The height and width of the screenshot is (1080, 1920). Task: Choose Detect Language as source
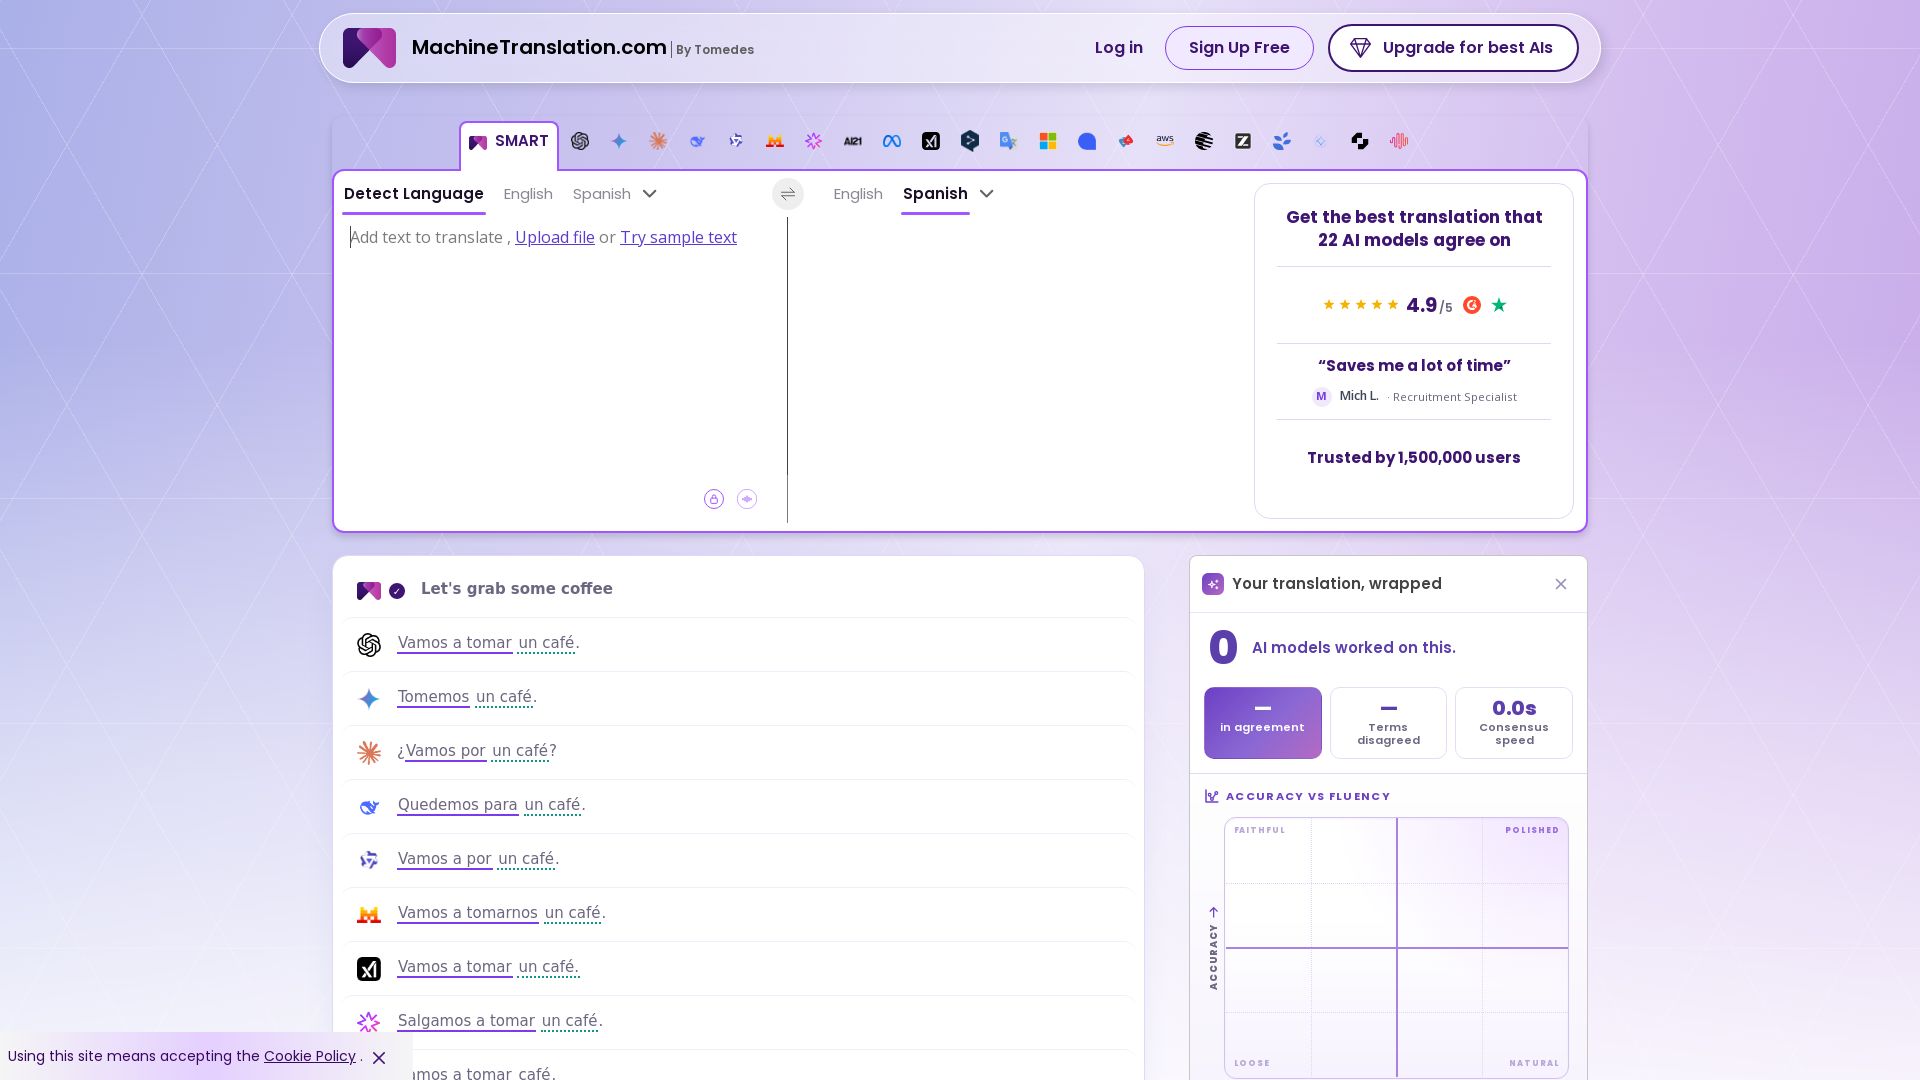[414, 194]
